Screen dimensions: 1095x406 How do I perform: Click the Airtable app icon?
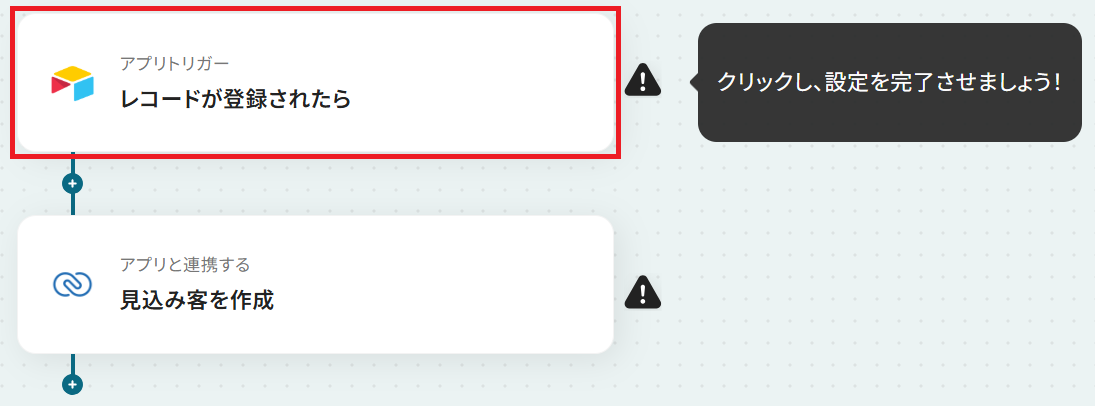tap(72, 83)
